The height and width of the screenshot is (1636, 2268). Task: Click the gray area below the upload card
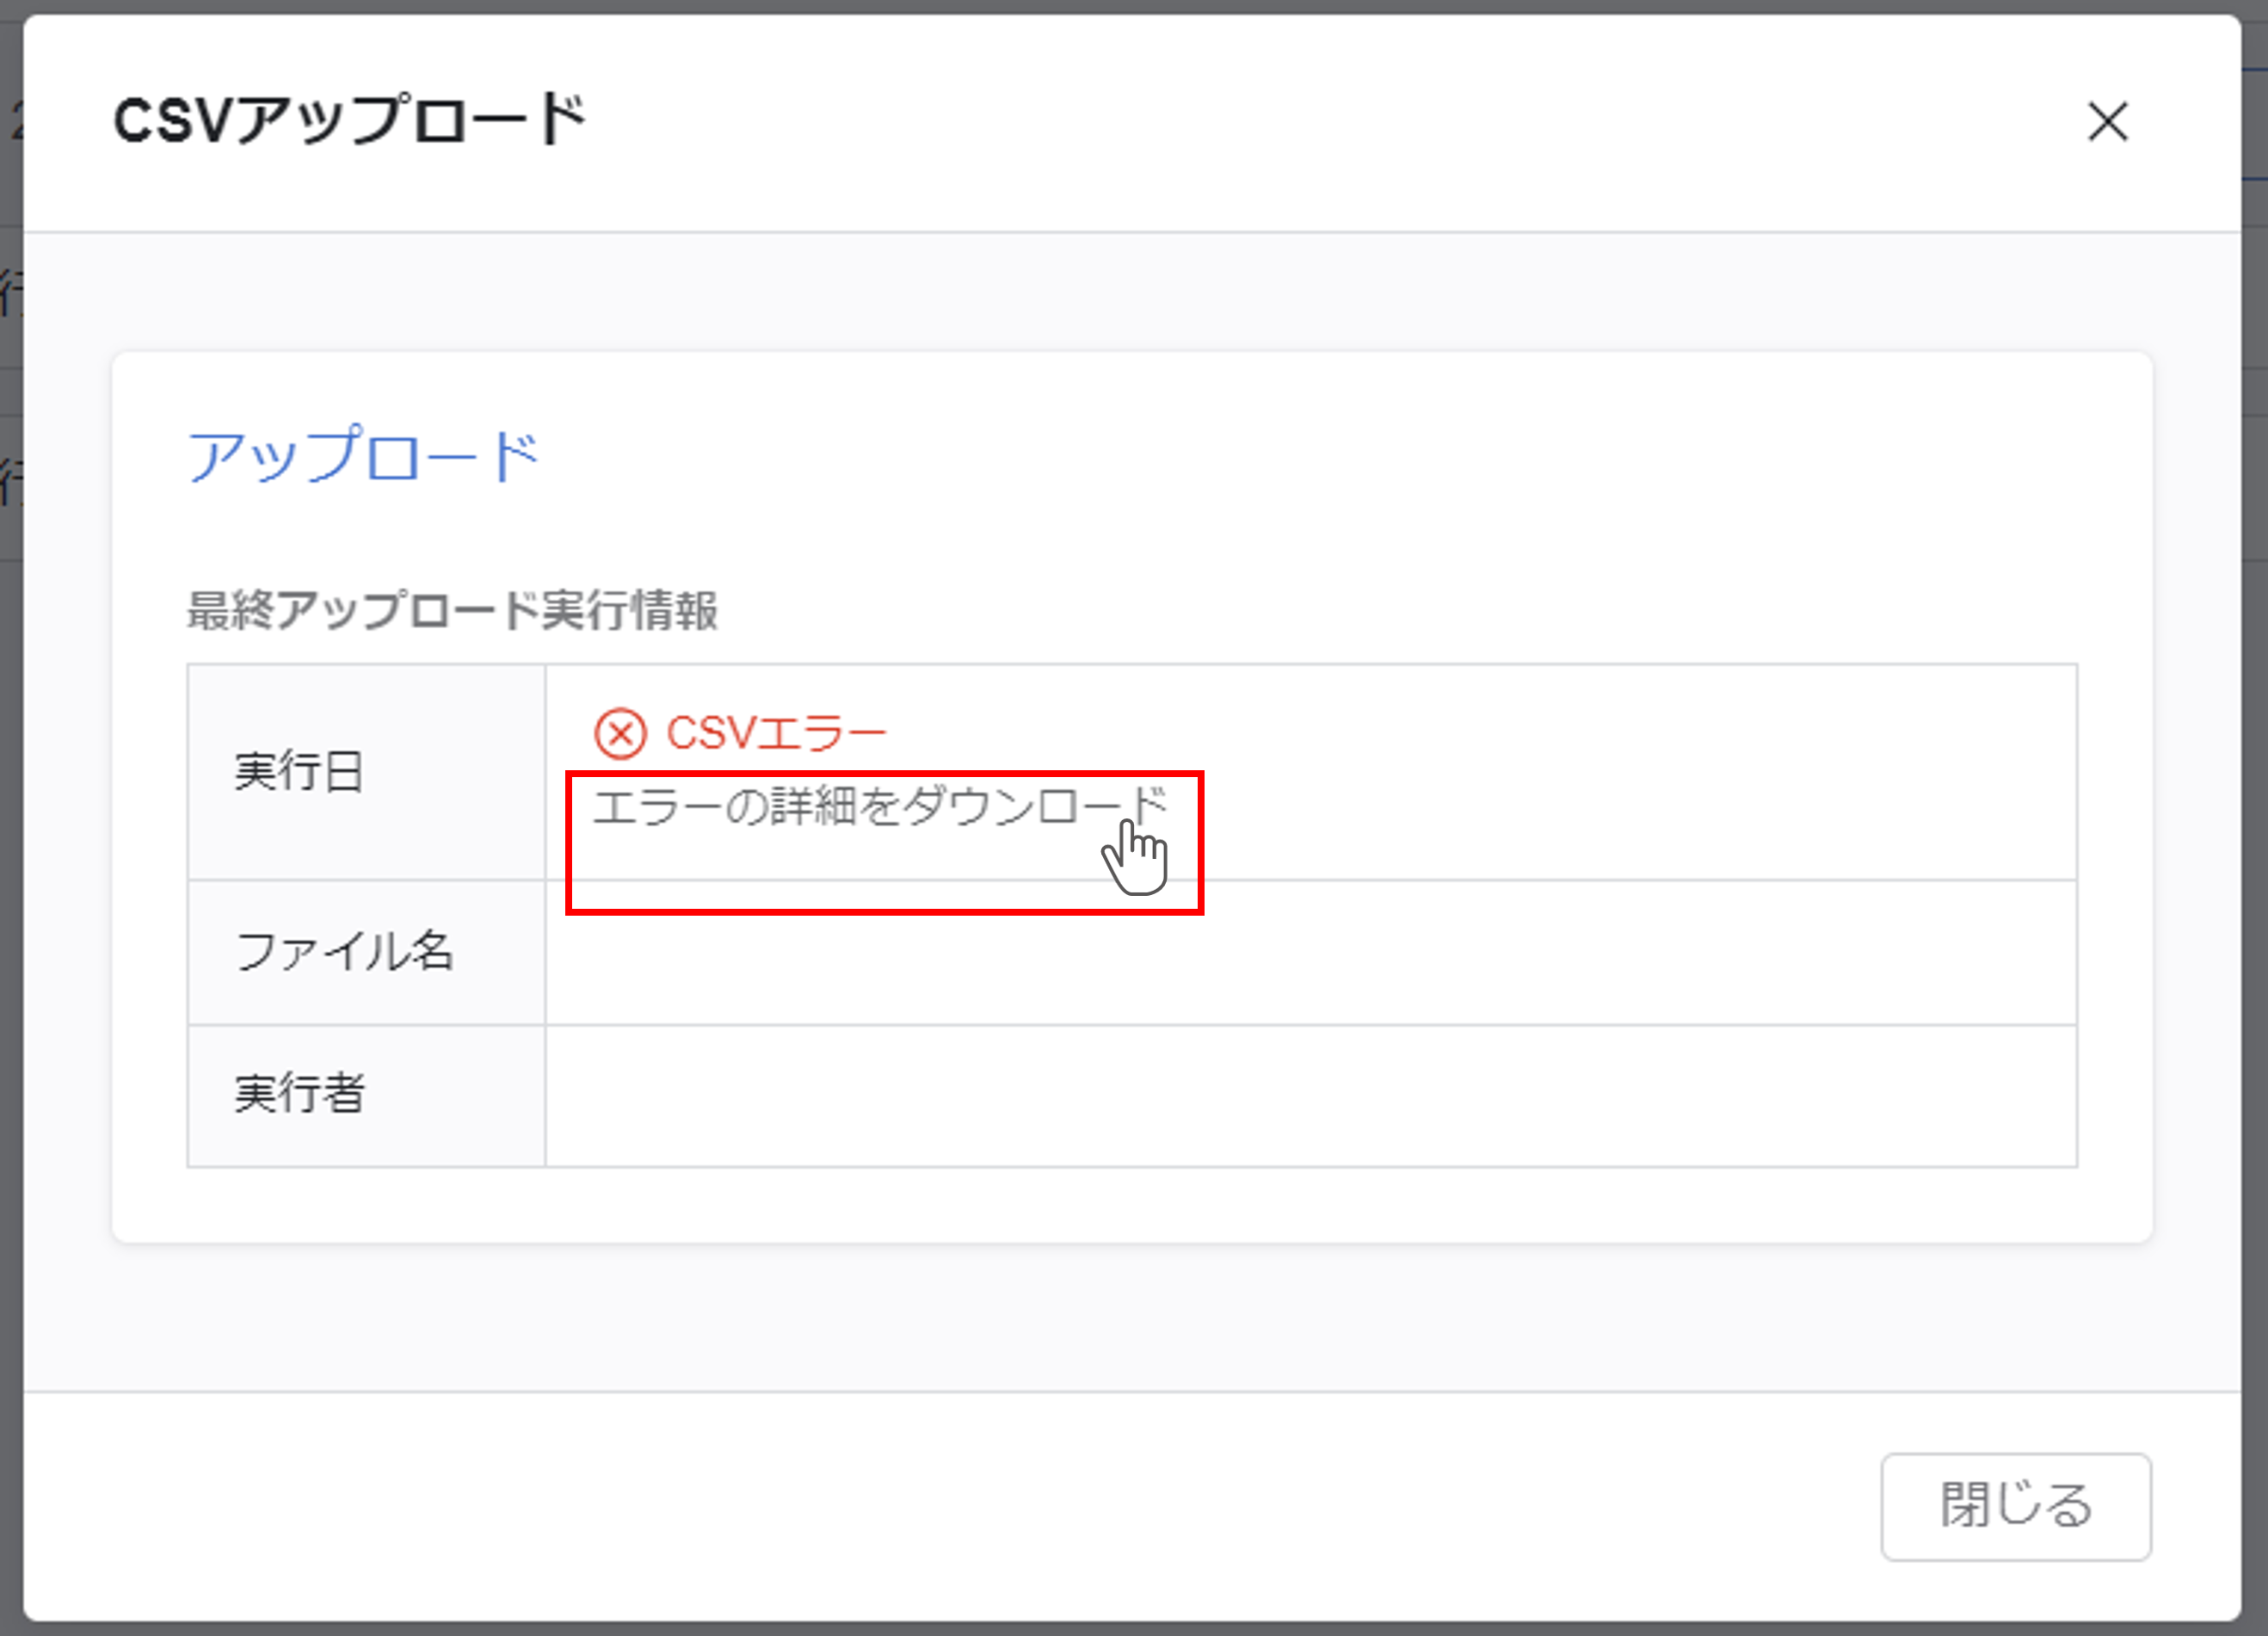pyautogui.click(x=1130, y=1315)
